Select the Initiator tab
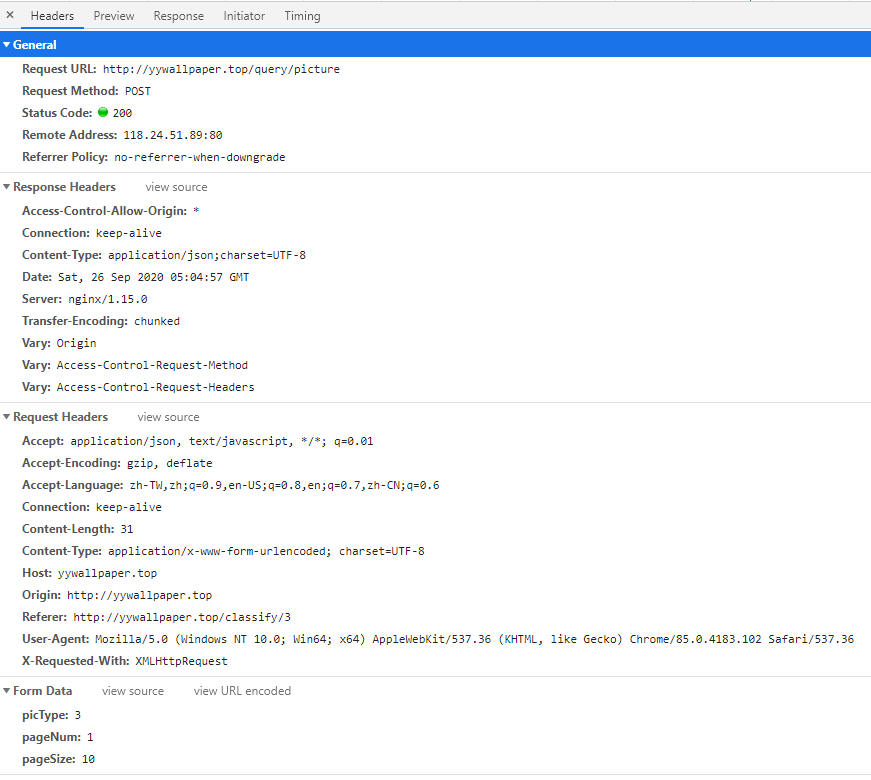 [x=244, y=16]
